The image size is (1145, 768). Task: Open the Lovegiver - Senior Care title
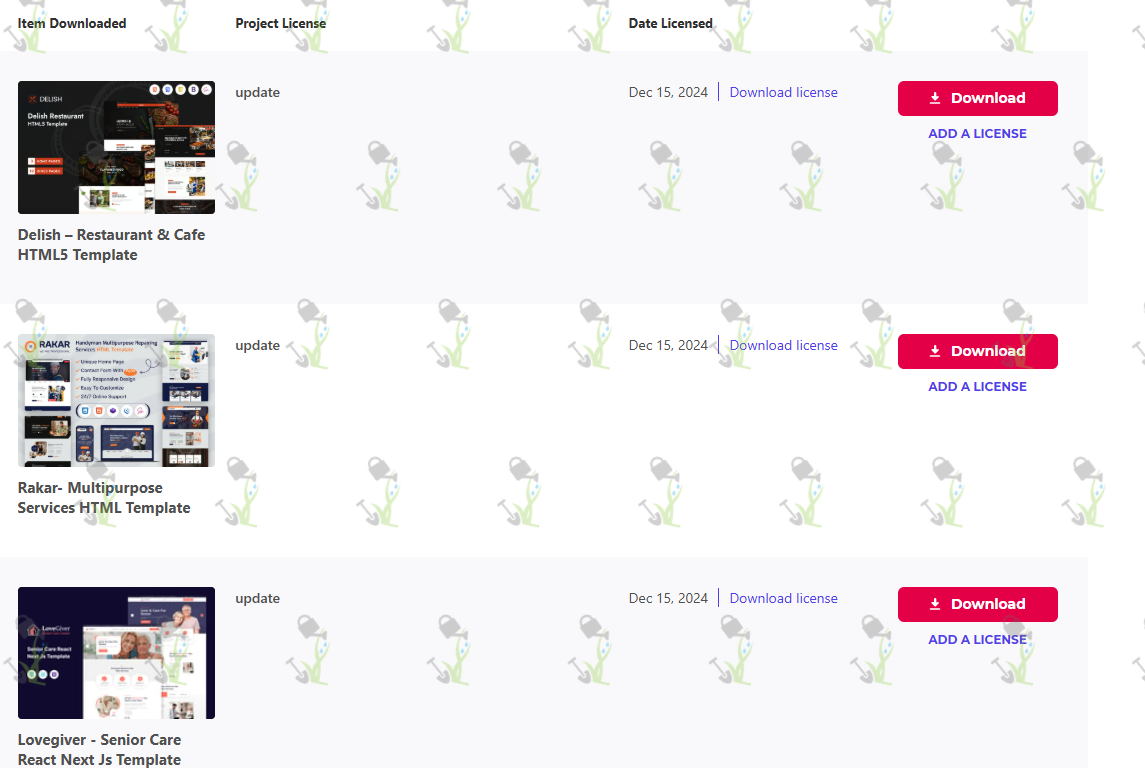click(99, 750)
